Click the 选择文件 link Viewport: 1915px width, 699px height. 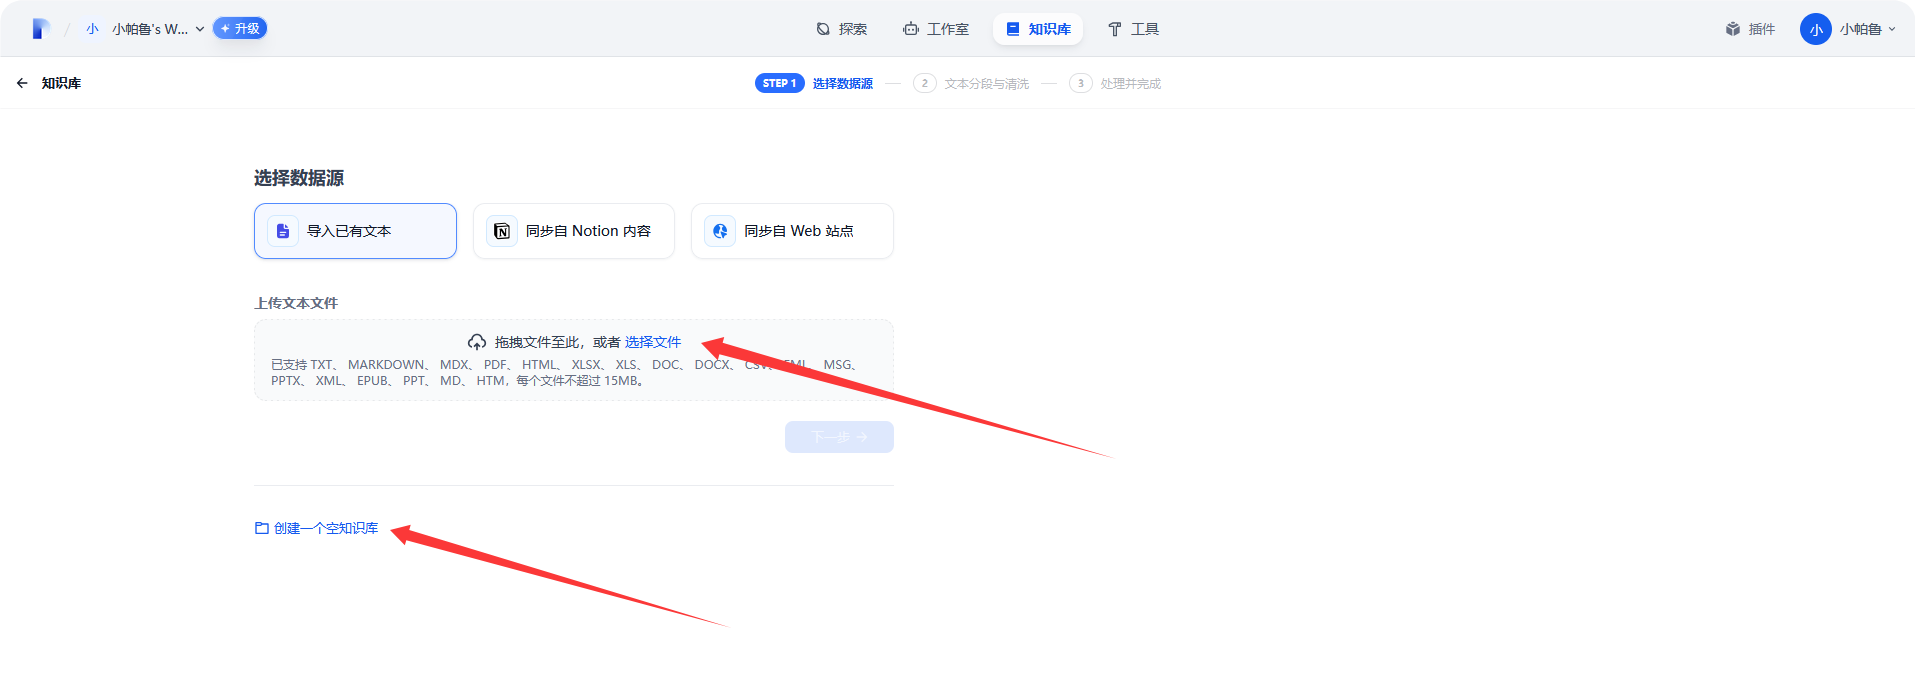click(x=652, y=342)
